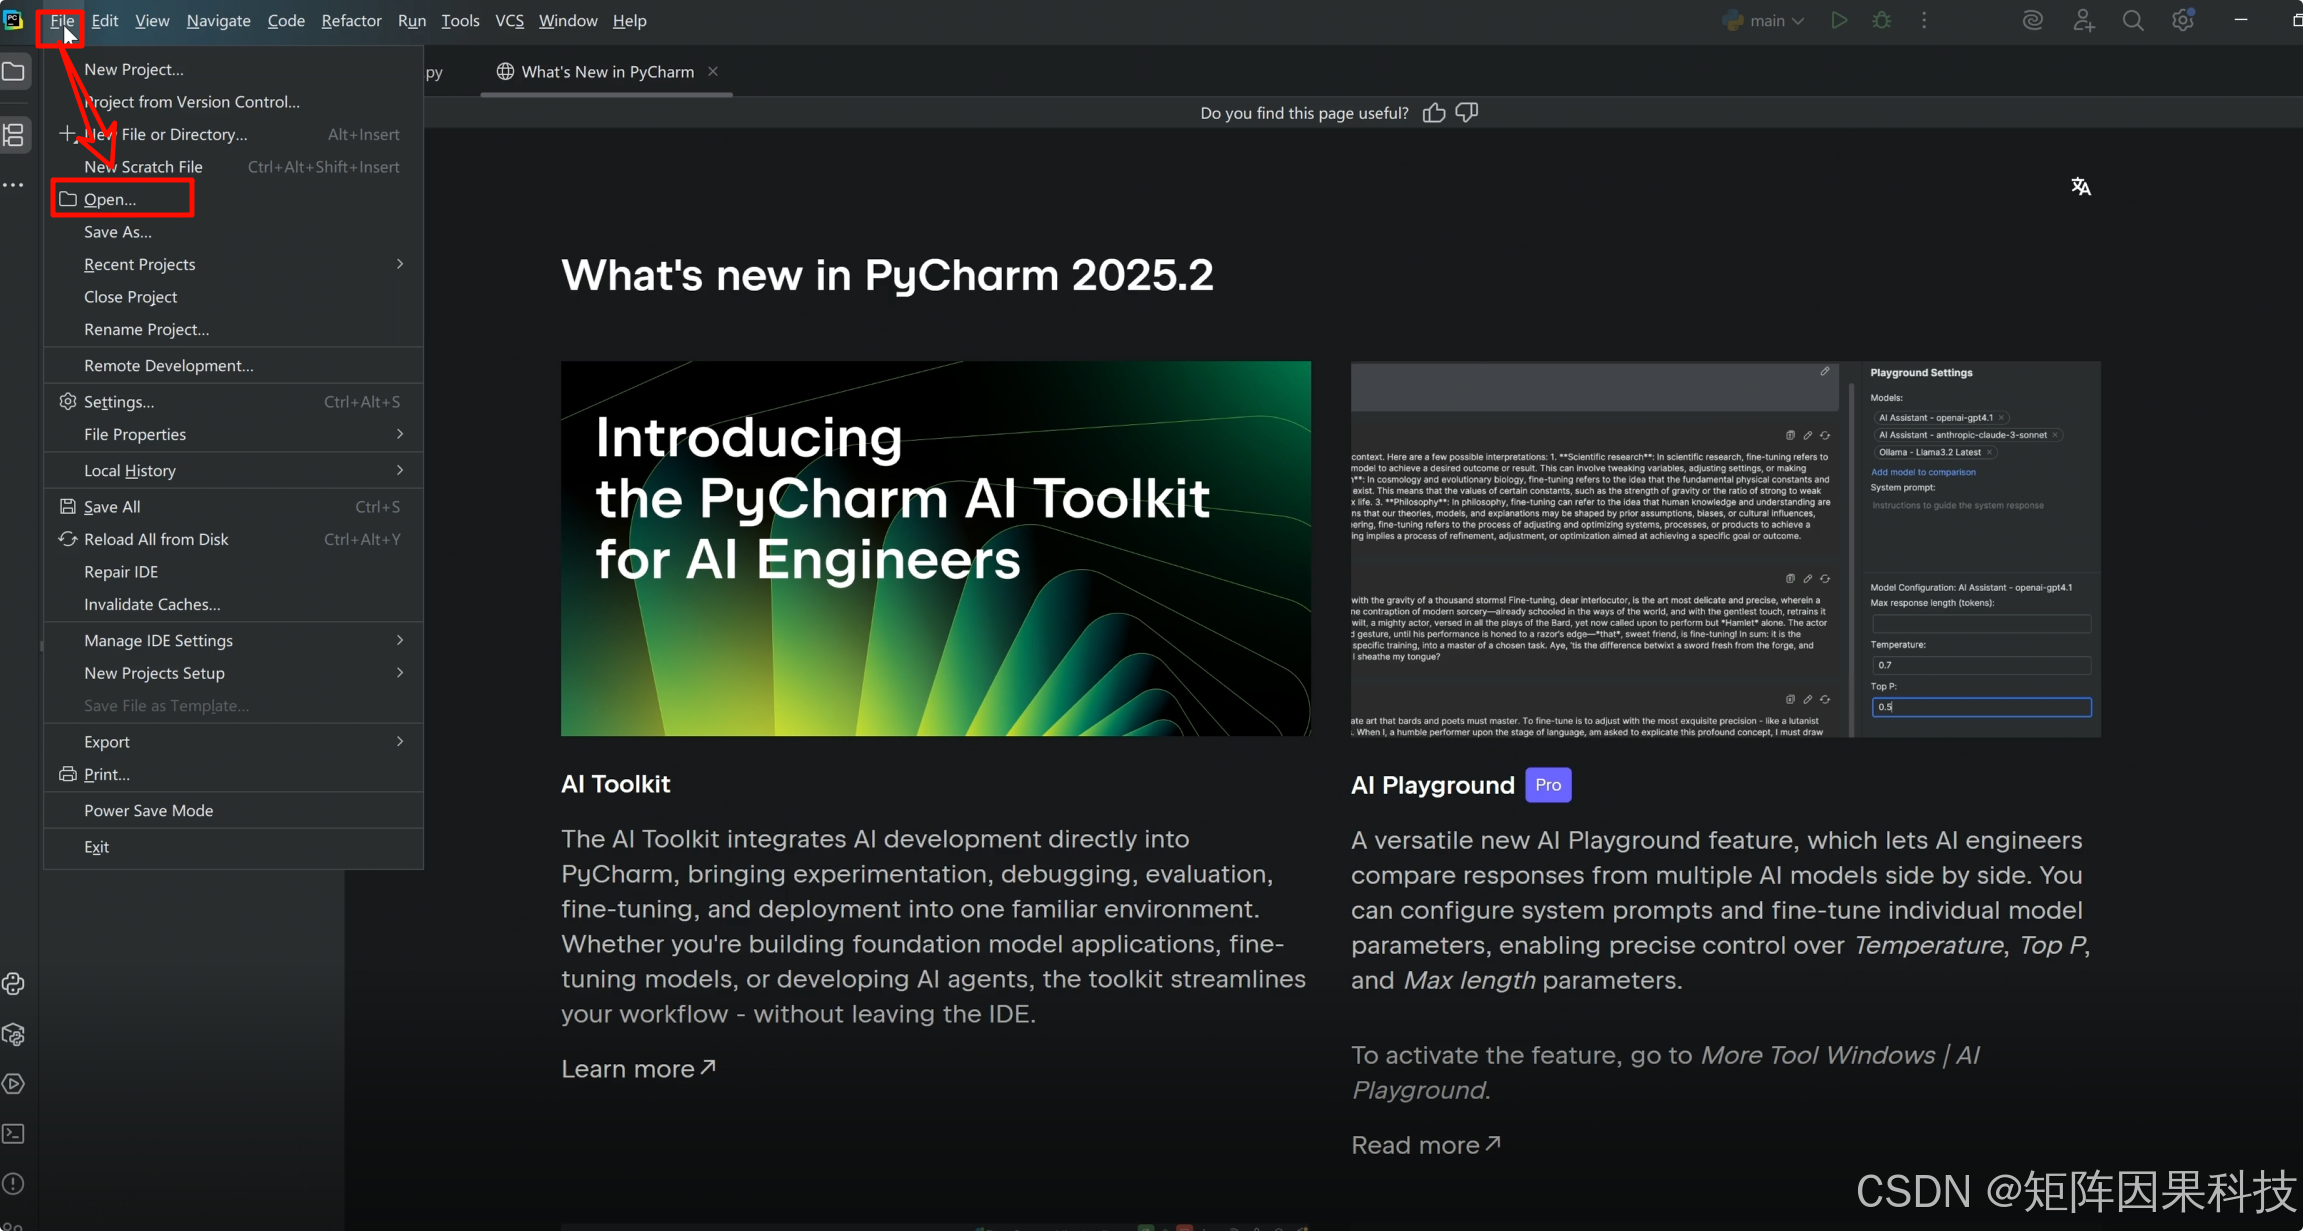Mark the page not useful with thumbs down
The height and width of the screenshot is (1231, 2303).
[x=1466, y=112]
